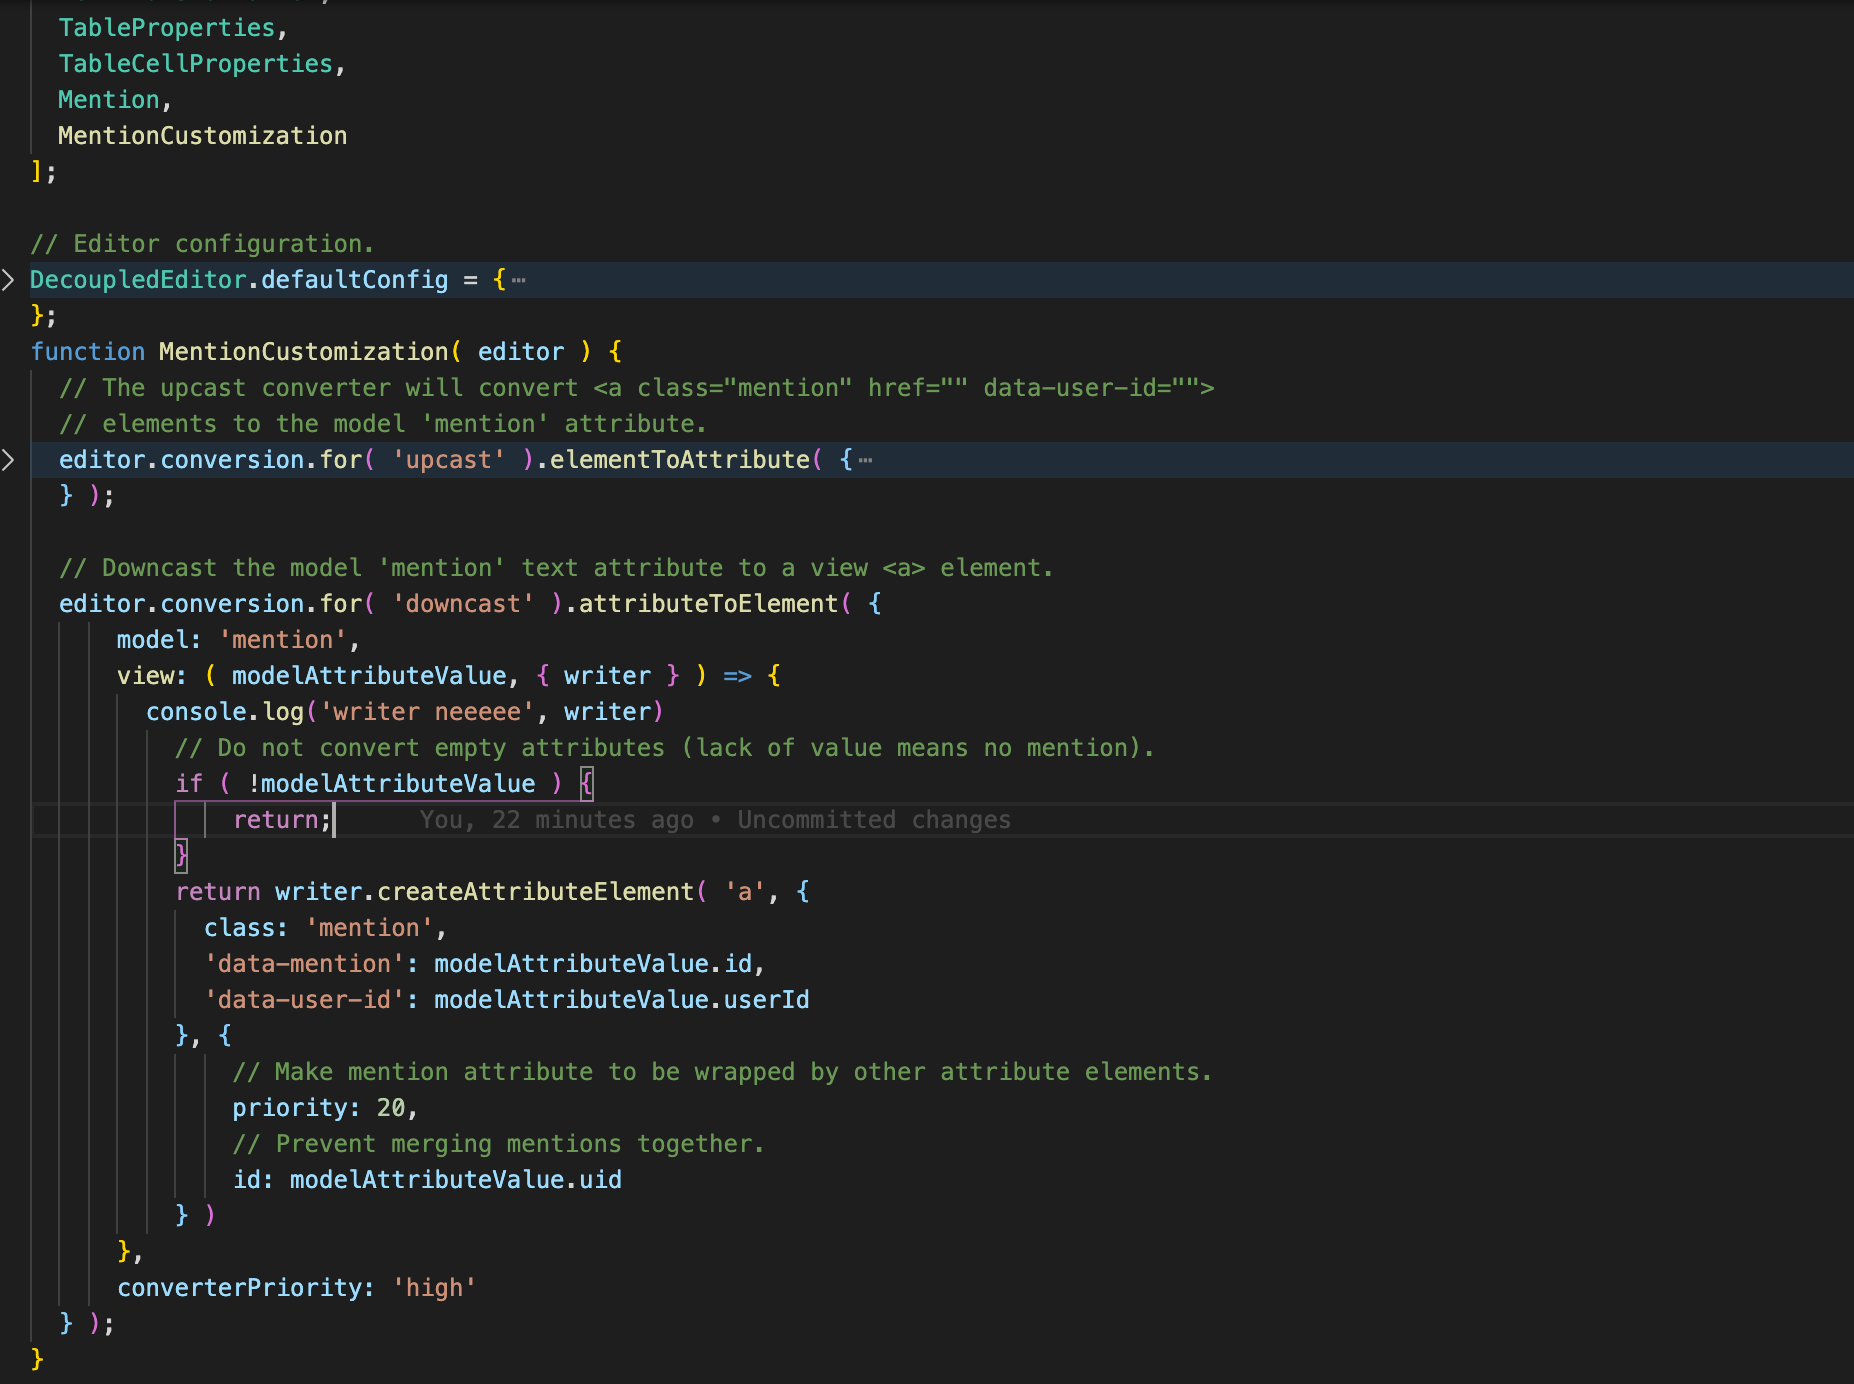Click the comment about upcast converter
Viewport: 1854px width, 1384px height.
636,388
